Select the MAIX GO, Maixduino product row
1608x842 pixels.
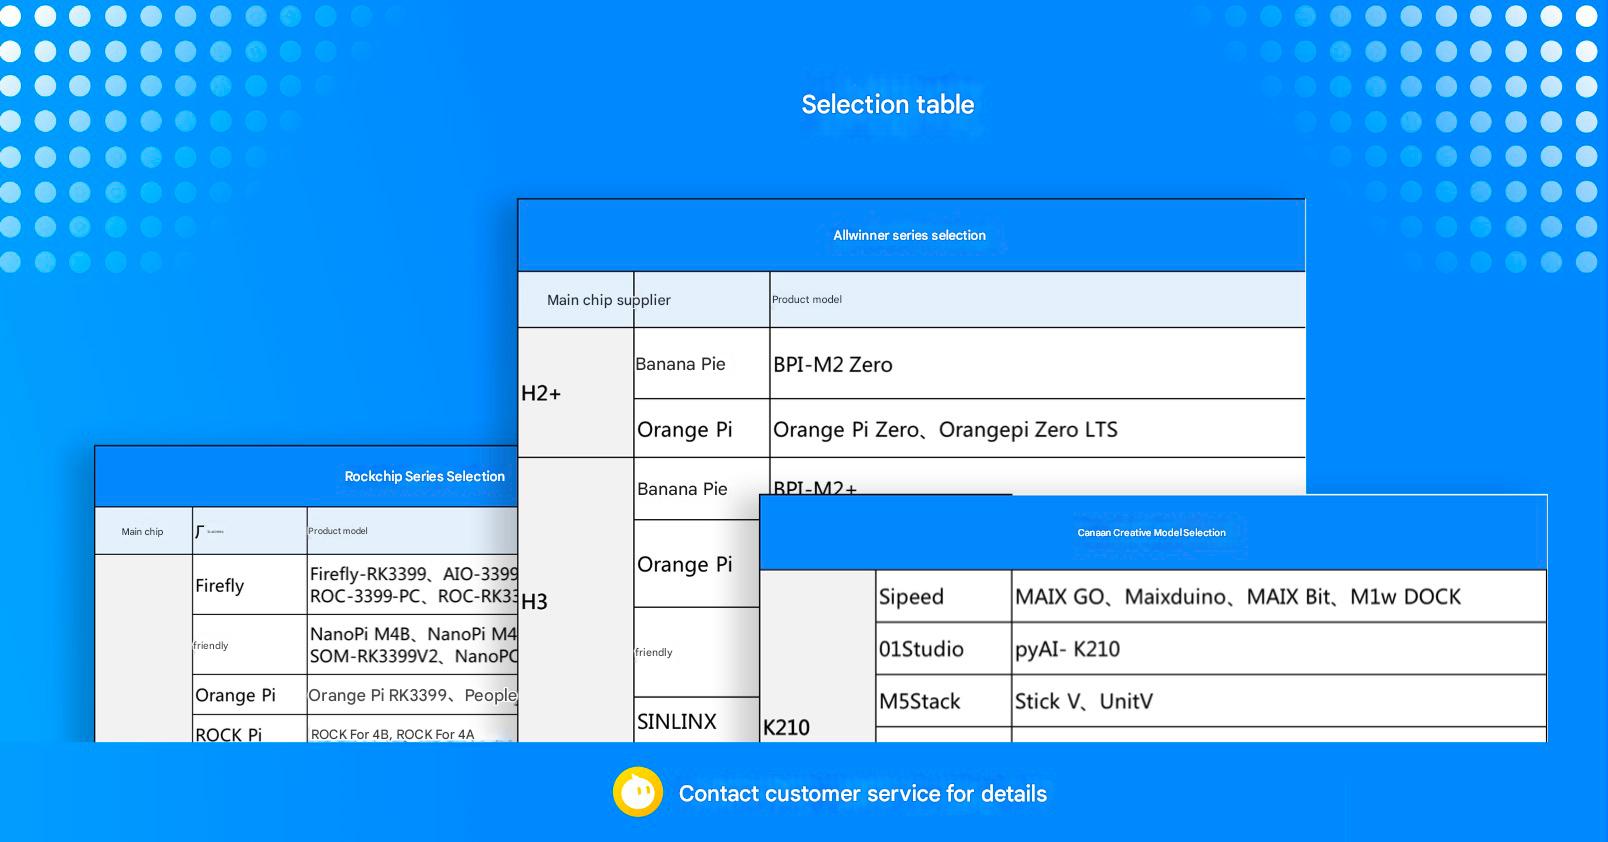pyautogui.click(x=1277, y=597)
